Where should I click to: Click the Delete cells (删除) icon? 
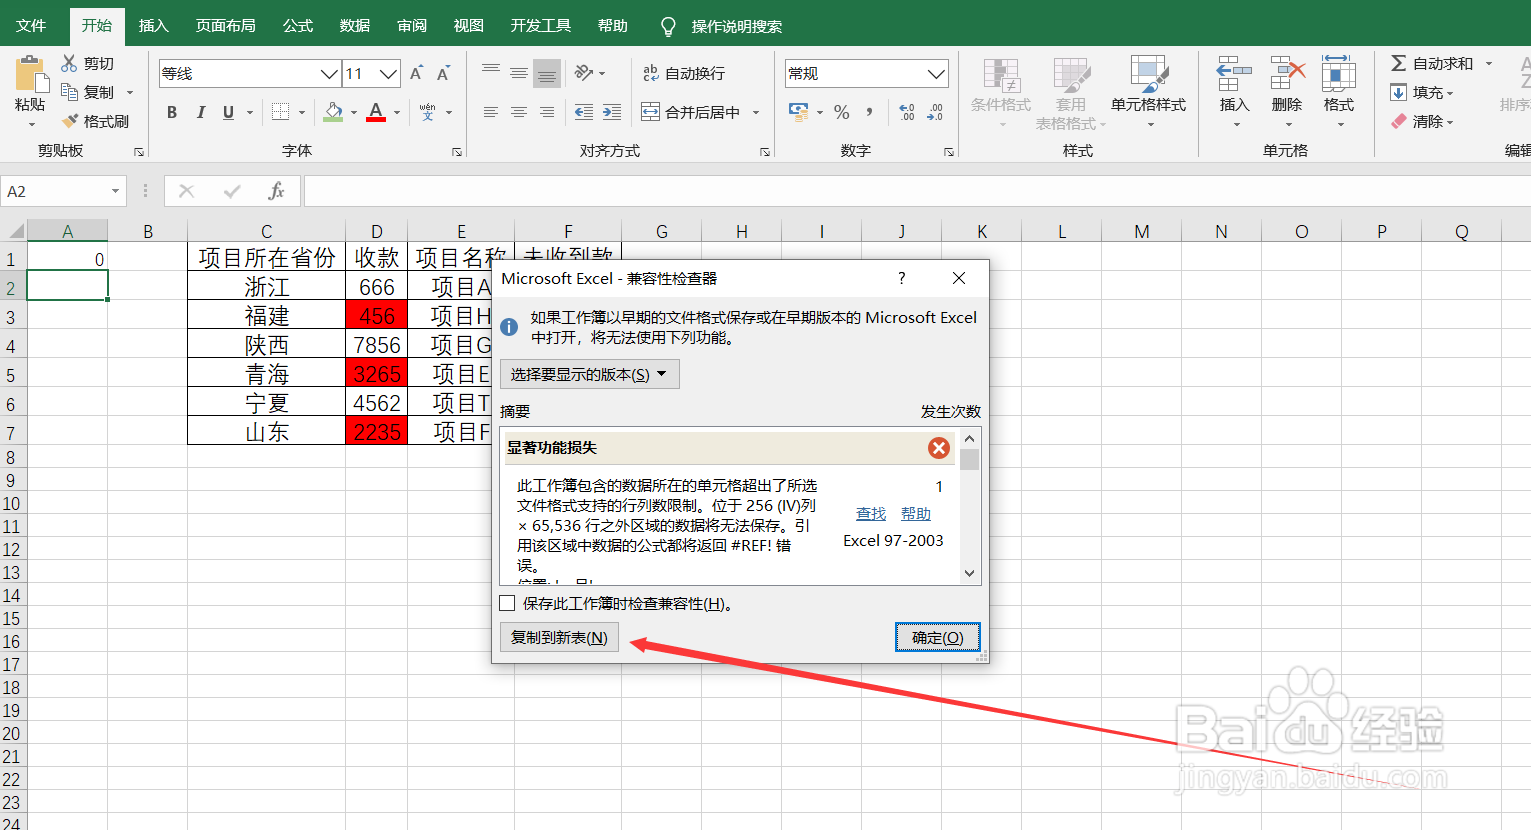point(1287,73)
